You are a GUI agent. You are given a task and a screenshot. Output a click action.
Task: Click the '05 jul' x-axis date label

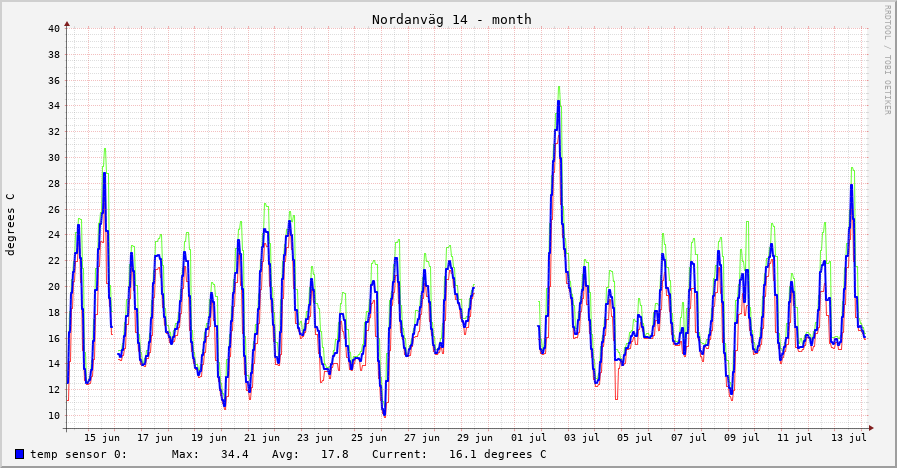(x=634, y=438)
